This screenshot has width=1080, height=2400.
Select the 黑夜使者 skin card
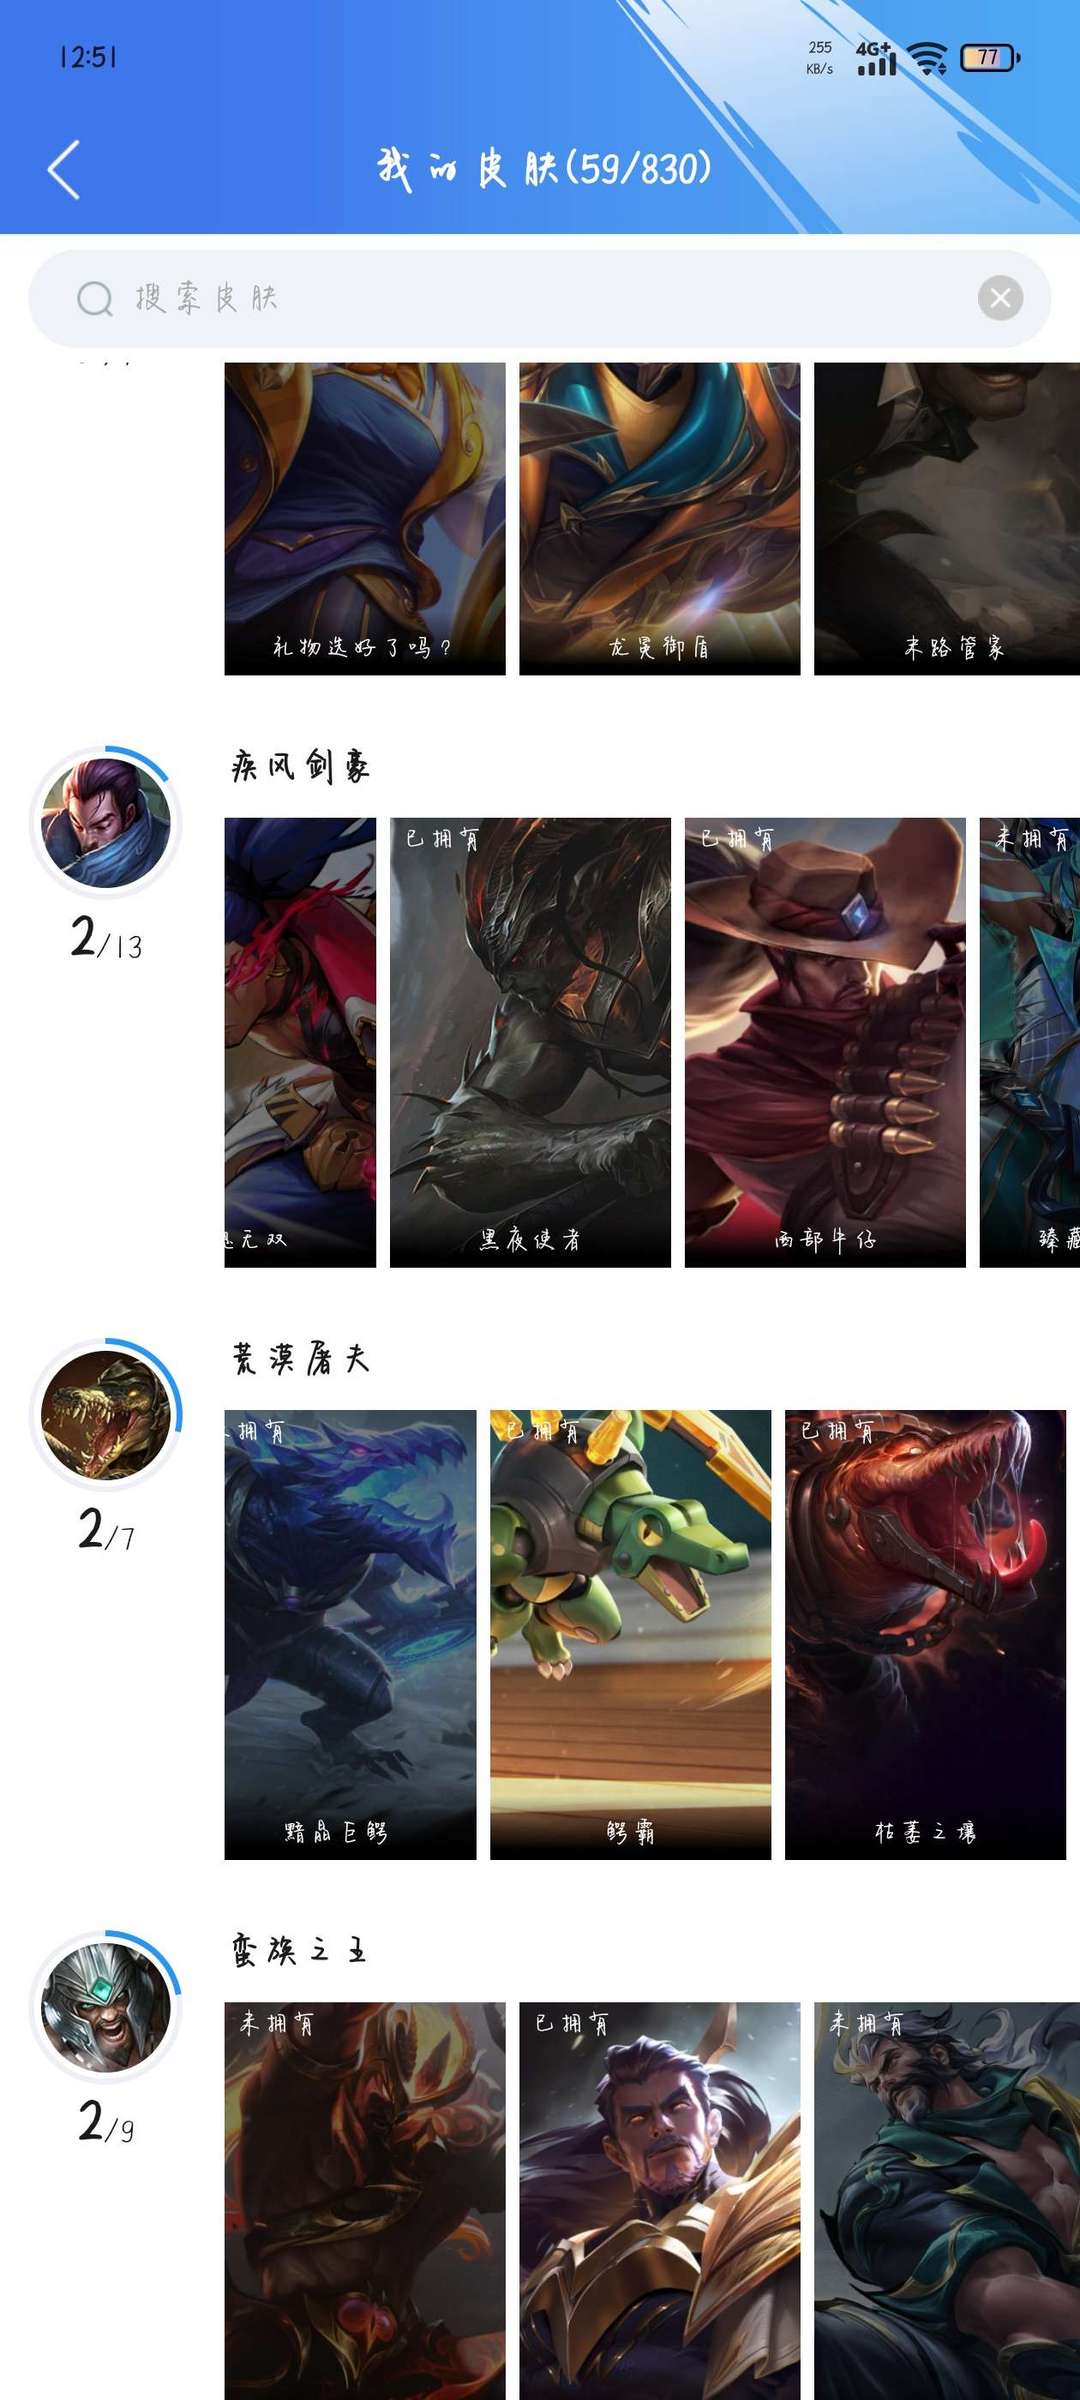coord(530,1042)
